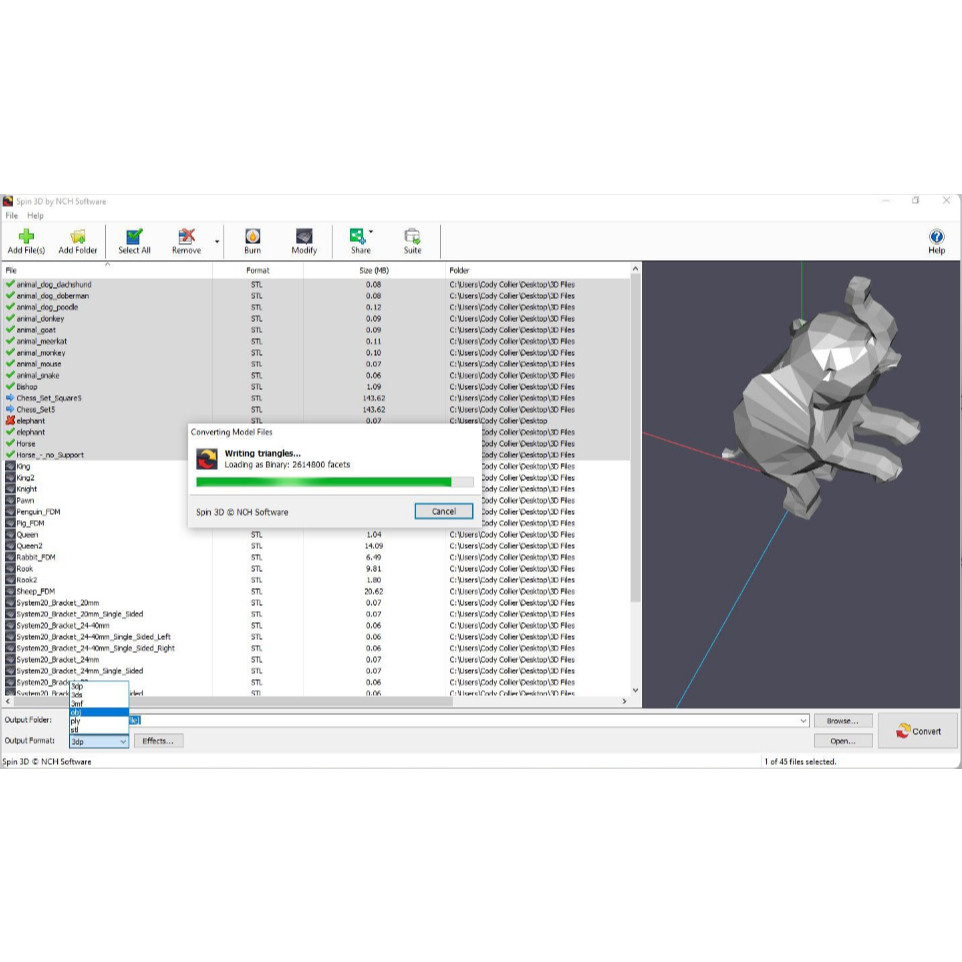Open the Burn tool
The width and height of the screenshot is (962, 962).
point(253,240)
